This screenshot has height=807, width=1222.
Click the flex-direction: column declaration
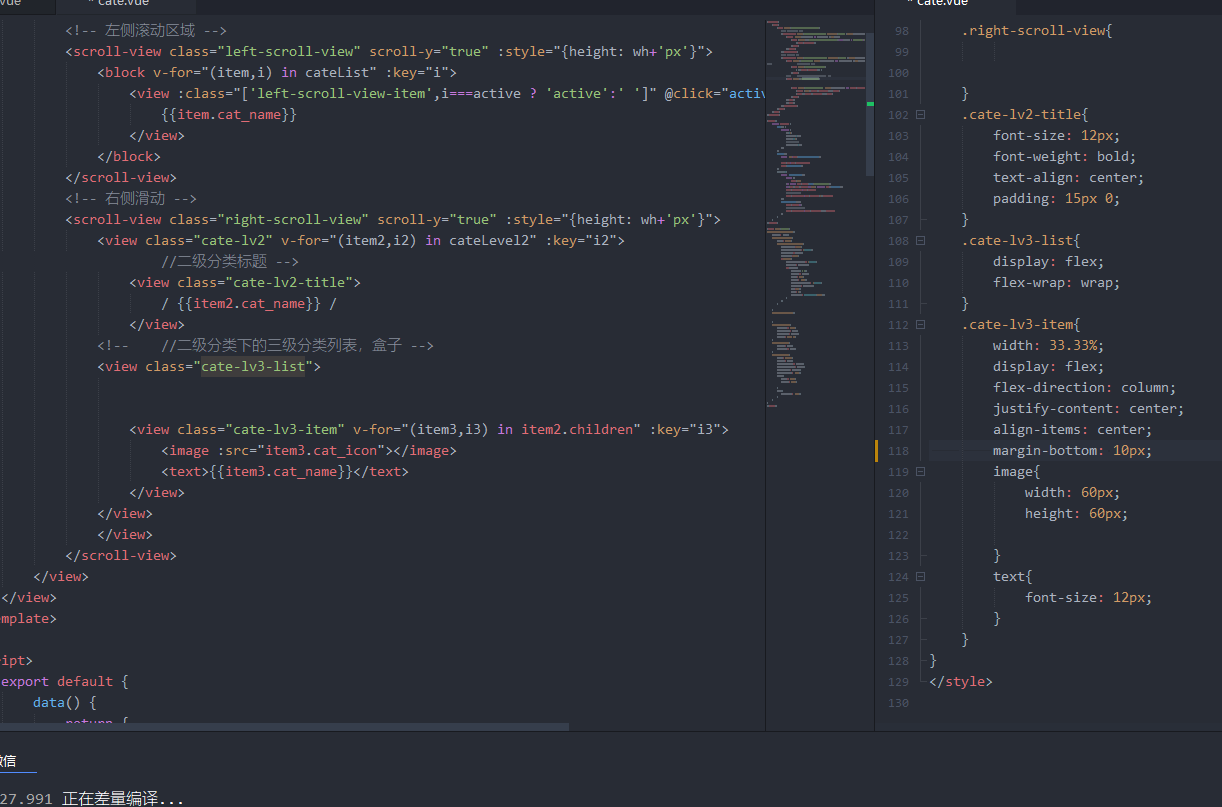click(1084, 387)
